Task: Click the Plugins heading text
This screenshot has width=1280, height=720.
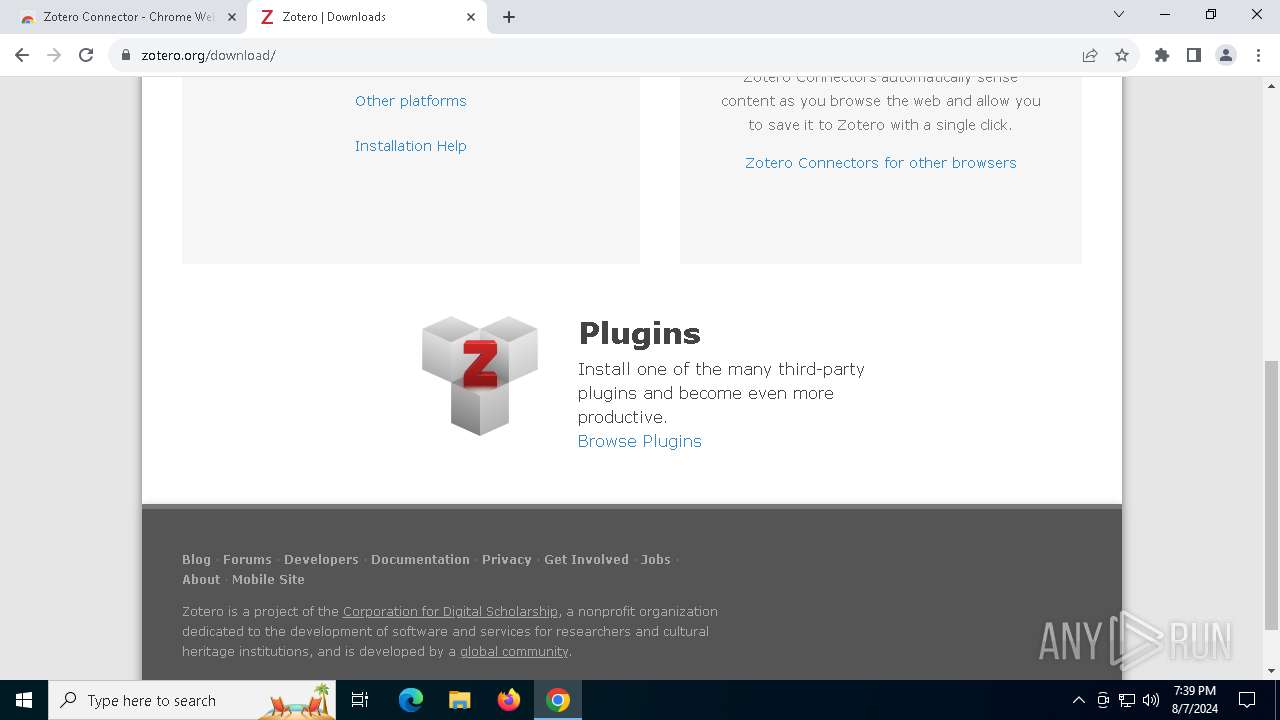Action: coord(640,333)
